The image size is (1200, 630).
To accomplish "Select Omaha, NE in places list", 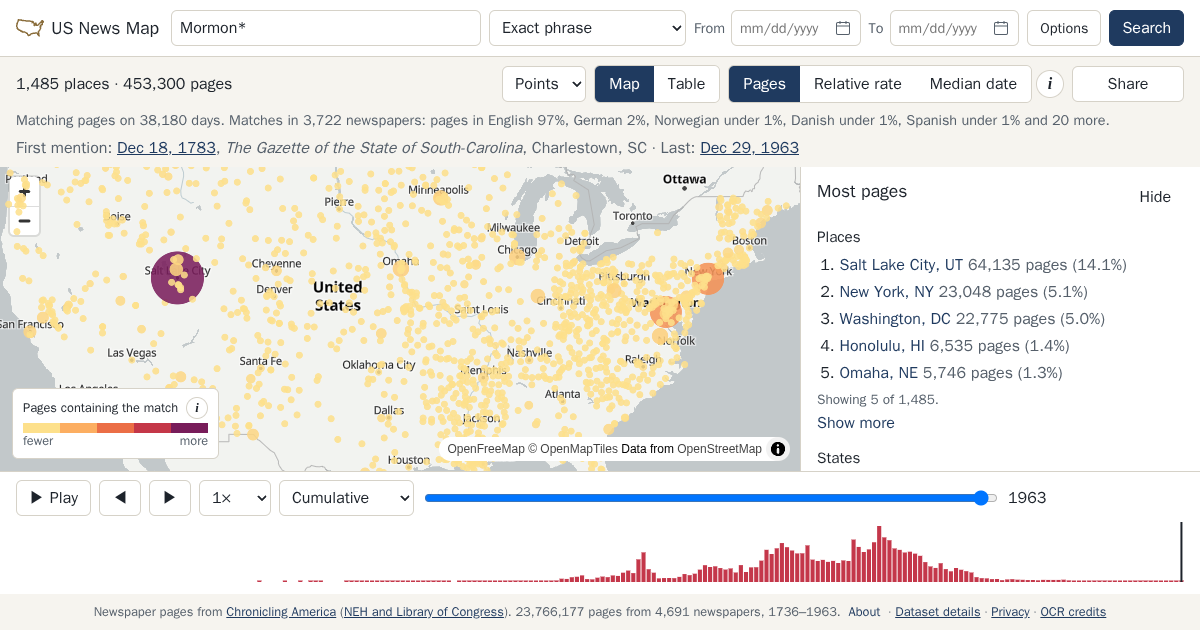I will pos(878,373).
